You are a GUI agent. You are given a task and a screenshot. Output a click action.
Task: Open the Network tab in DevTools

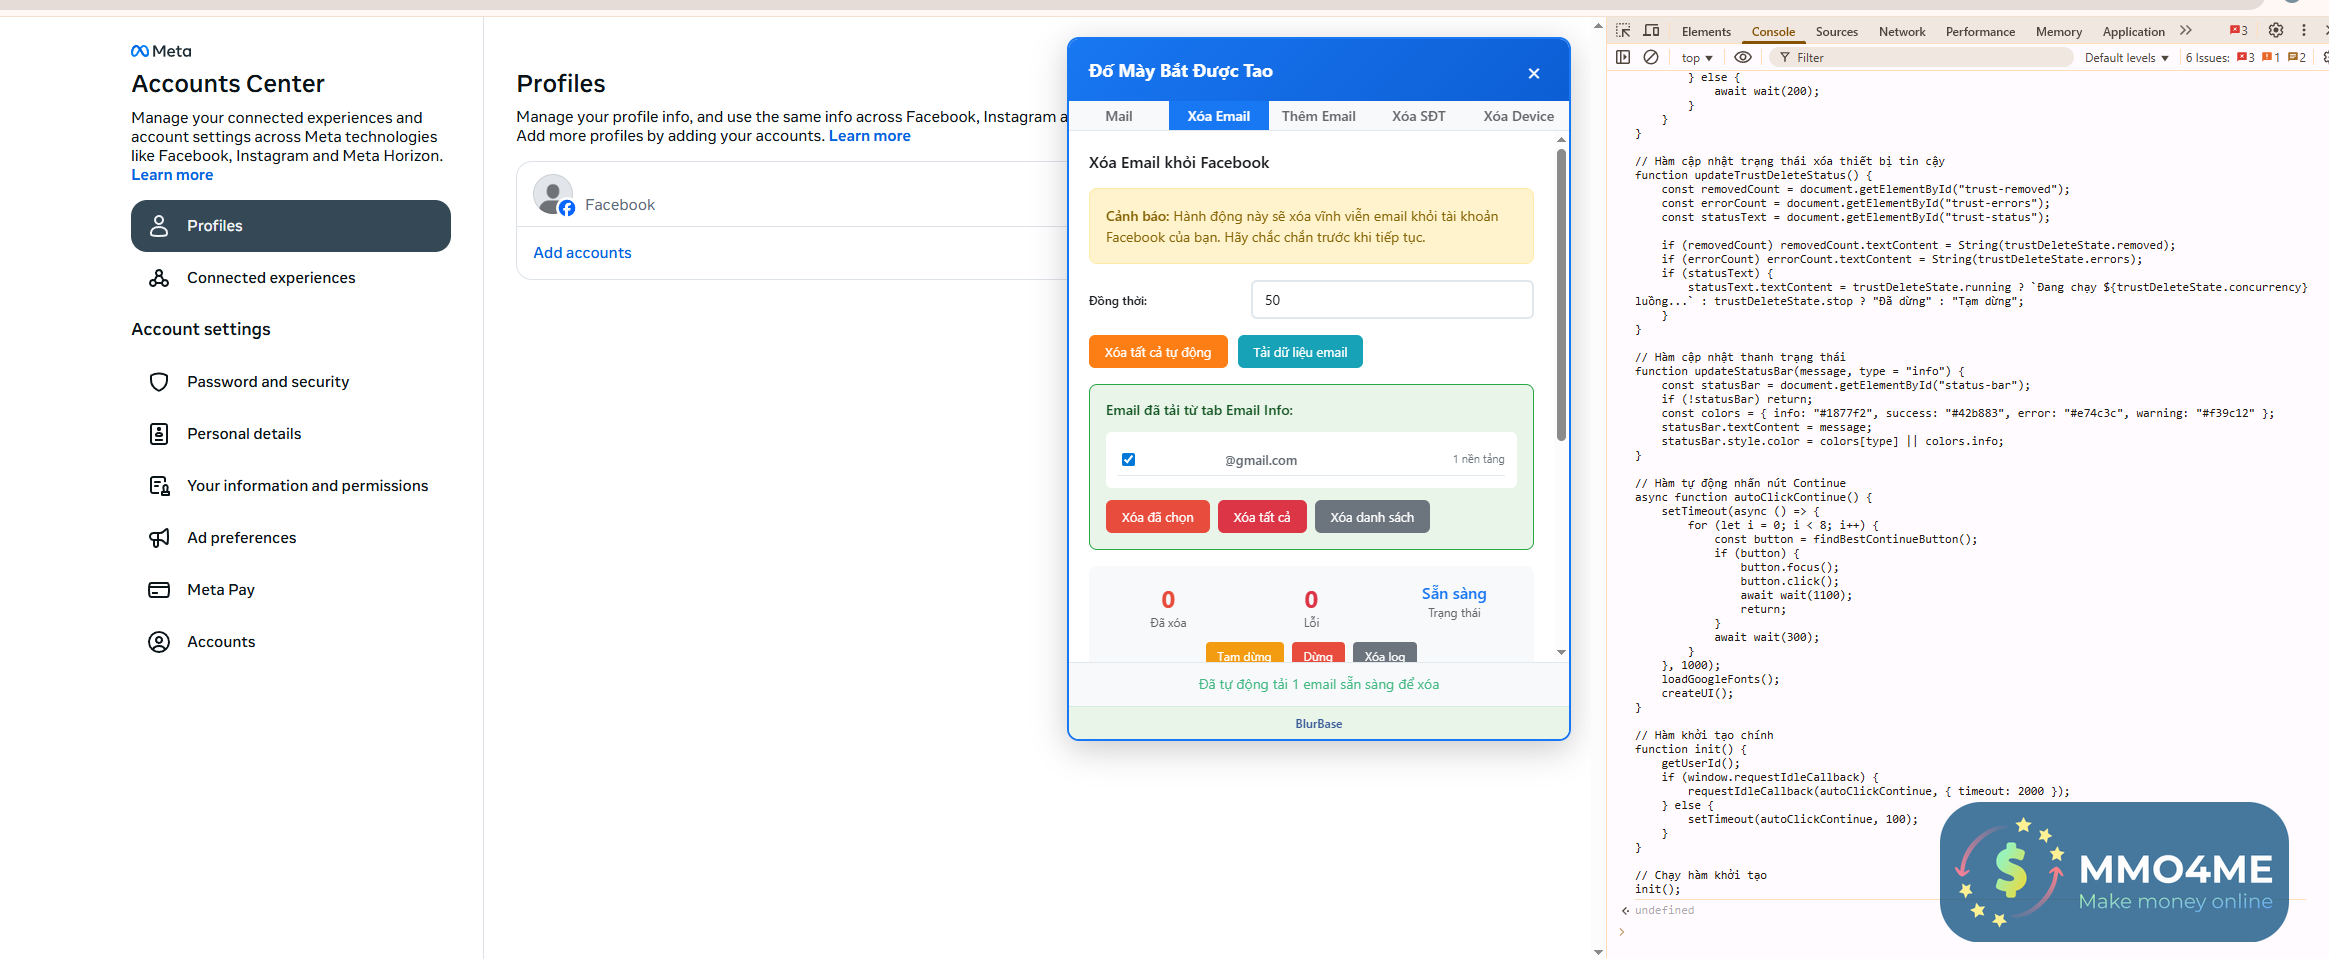click(1902, 32)
